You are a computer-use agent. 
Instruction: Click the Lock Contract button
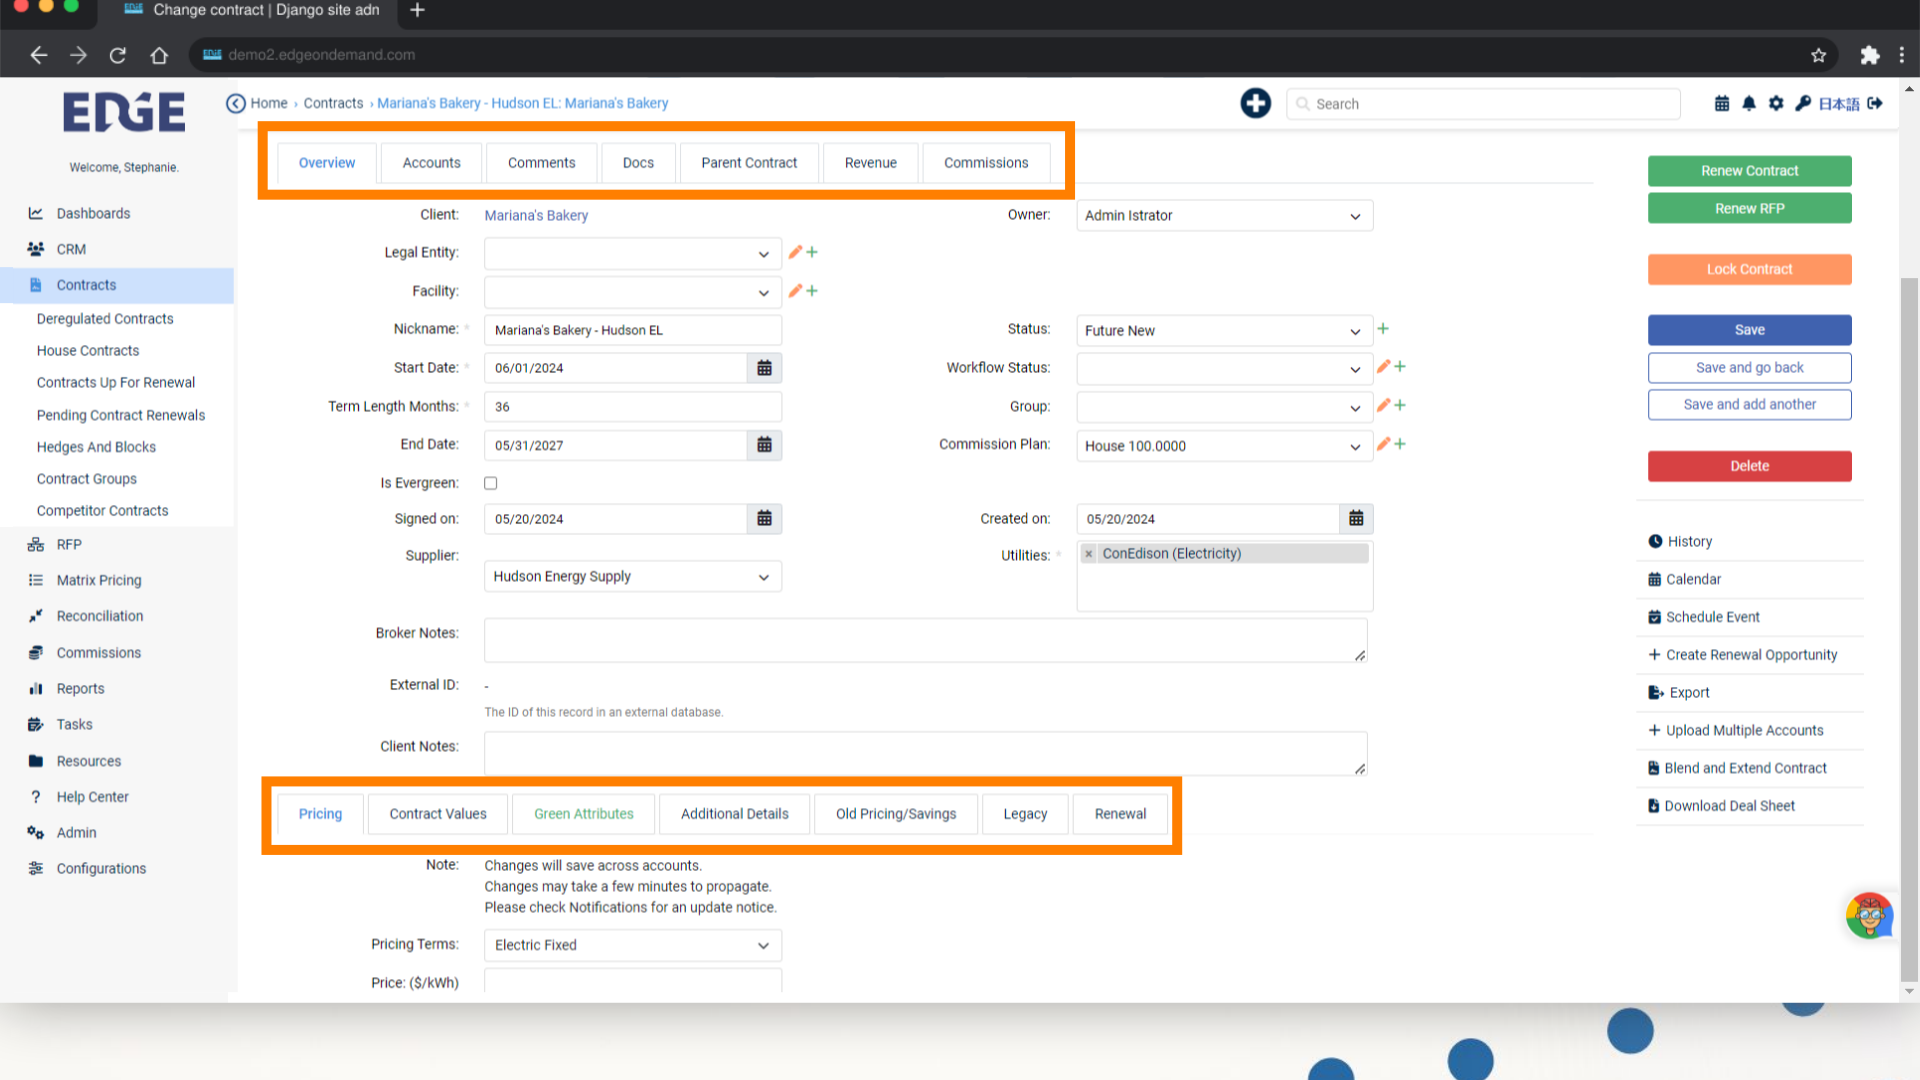coord(1750,269)
